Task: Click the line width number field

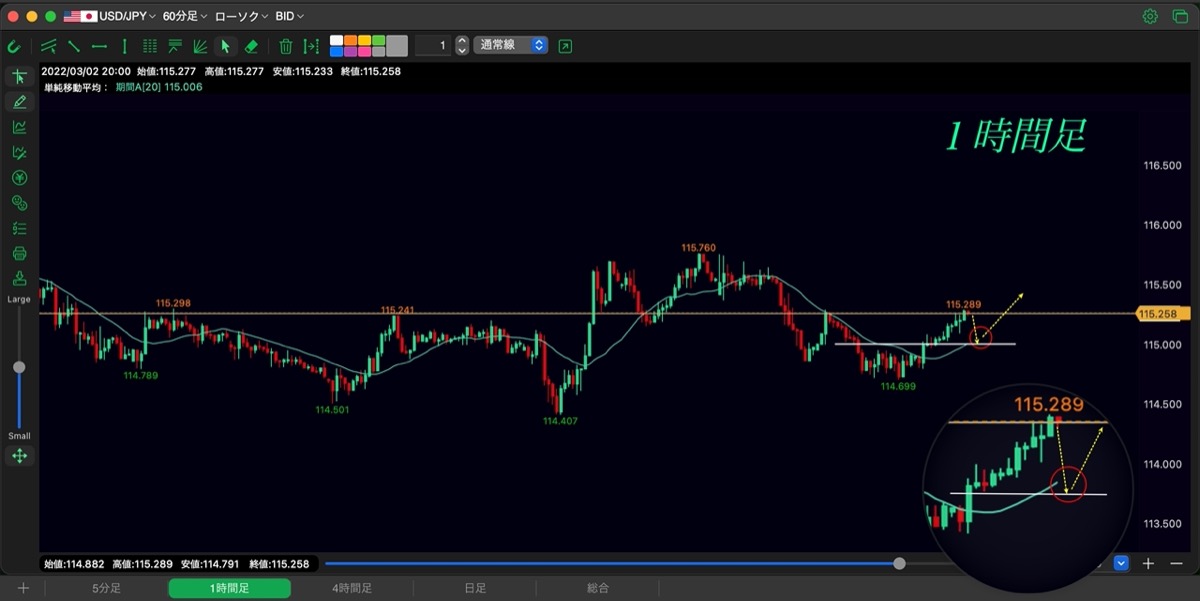Action: pyautogui.click(x=433, y=45)
